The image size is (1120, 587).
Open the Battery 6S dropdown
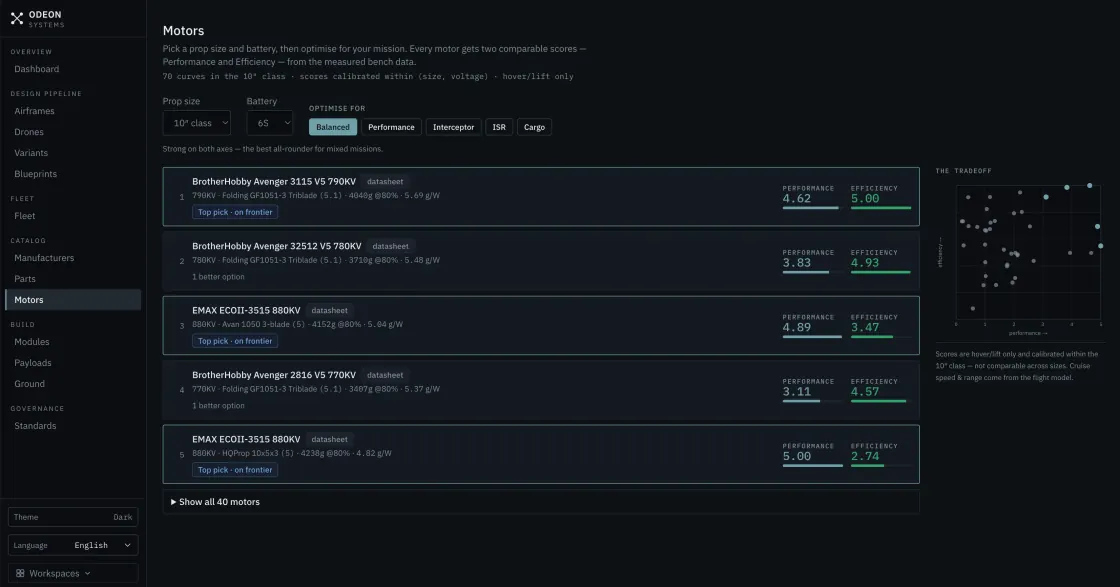(270, 123)
